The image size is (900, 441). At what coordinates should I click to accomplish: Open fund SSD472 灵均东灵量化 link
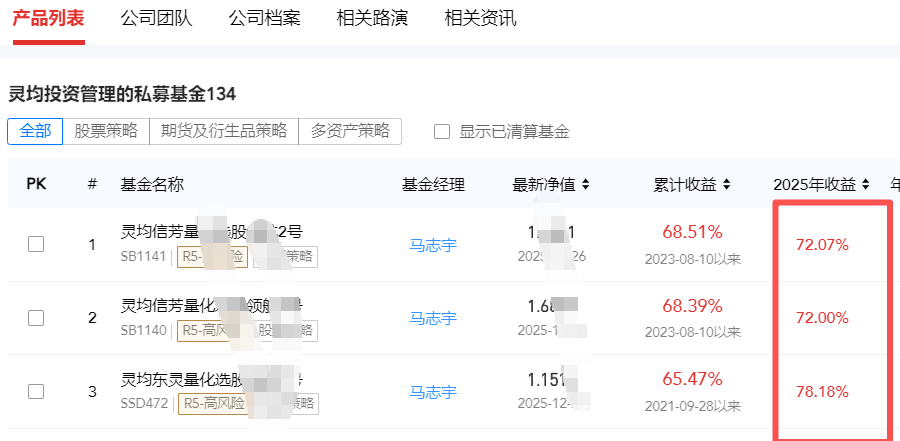click(x=168, y=380)
